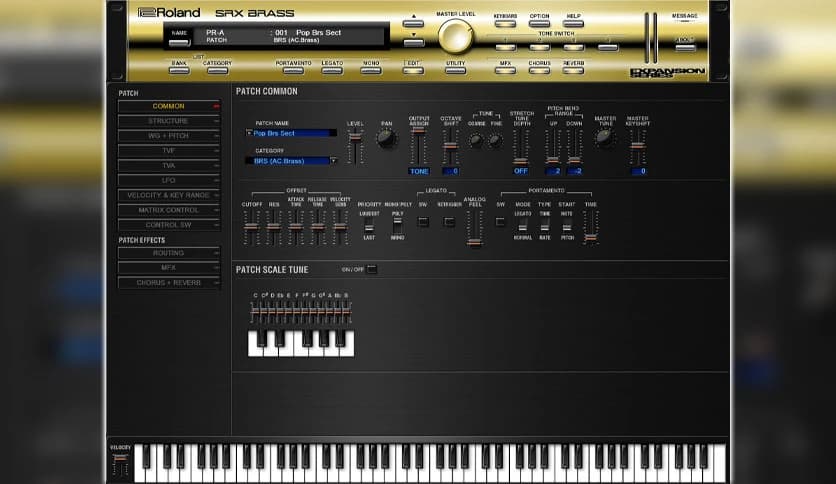The height and width of the screenshot is (484, 836).
Task: Select the Structure tab
Action: point(168,121)
